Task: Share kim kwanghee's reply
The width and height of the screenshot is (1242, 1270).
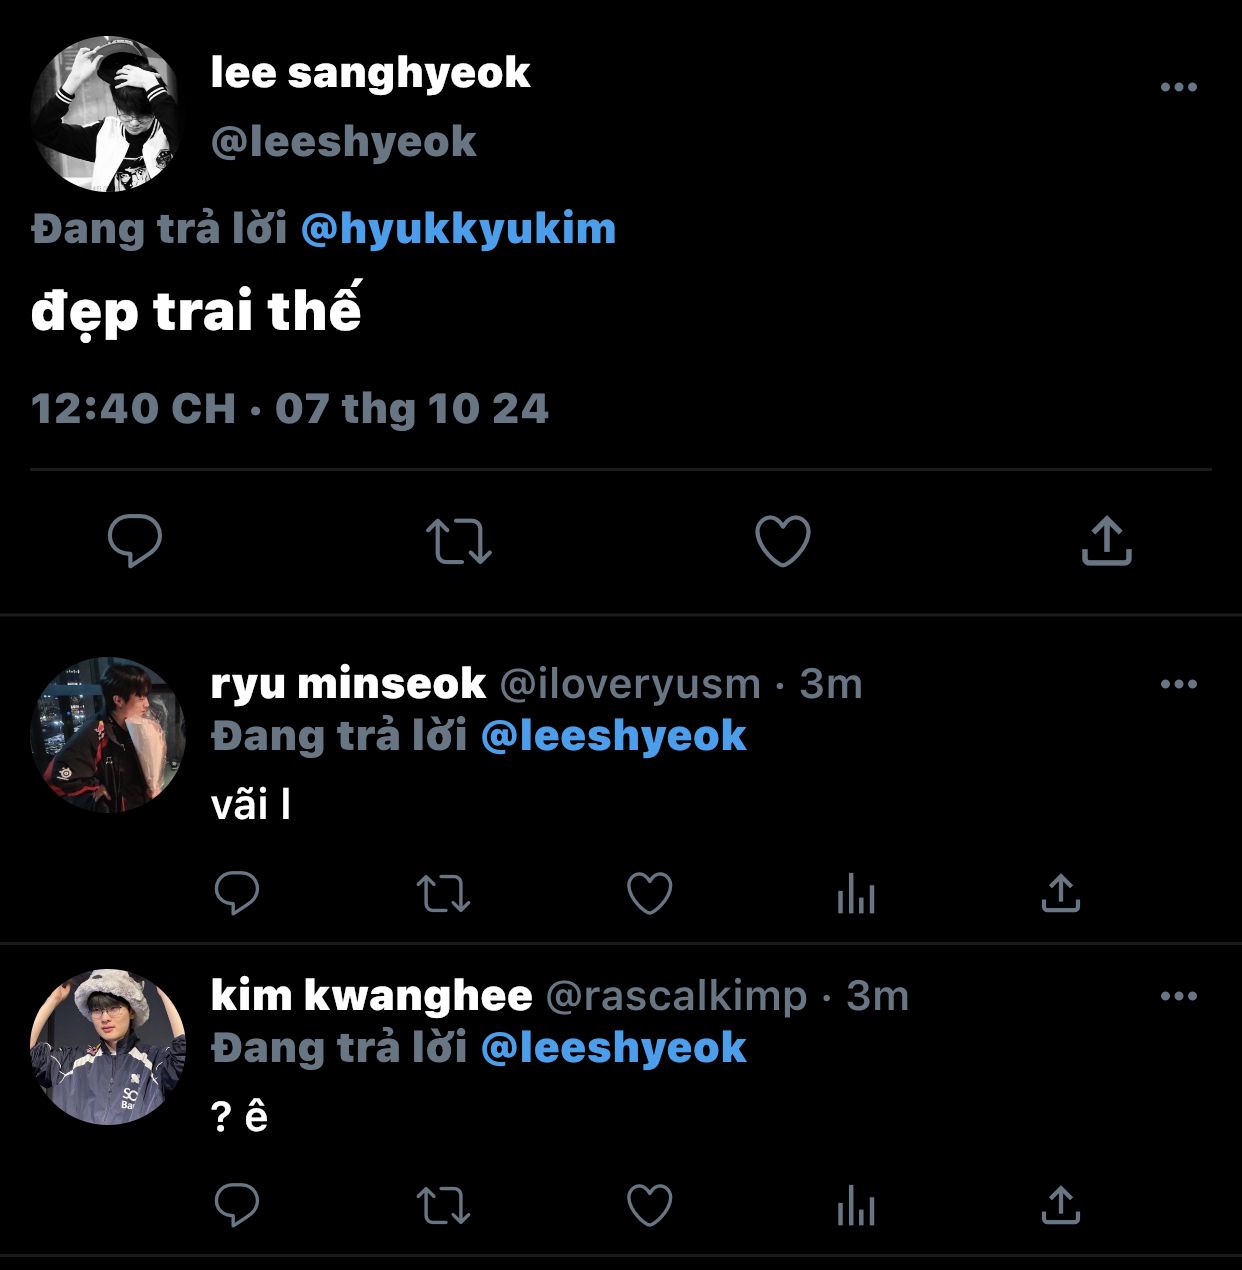Action: coord(1061,1205)
